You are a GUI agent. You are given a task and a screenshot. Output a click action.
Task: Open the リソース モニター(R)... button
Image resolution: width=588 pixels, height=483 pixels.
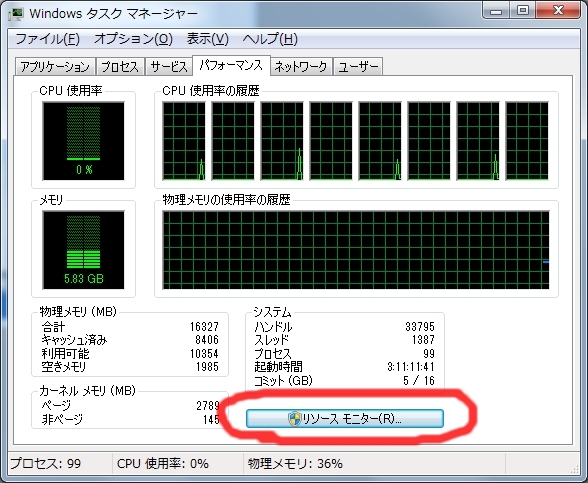[345, 418]
